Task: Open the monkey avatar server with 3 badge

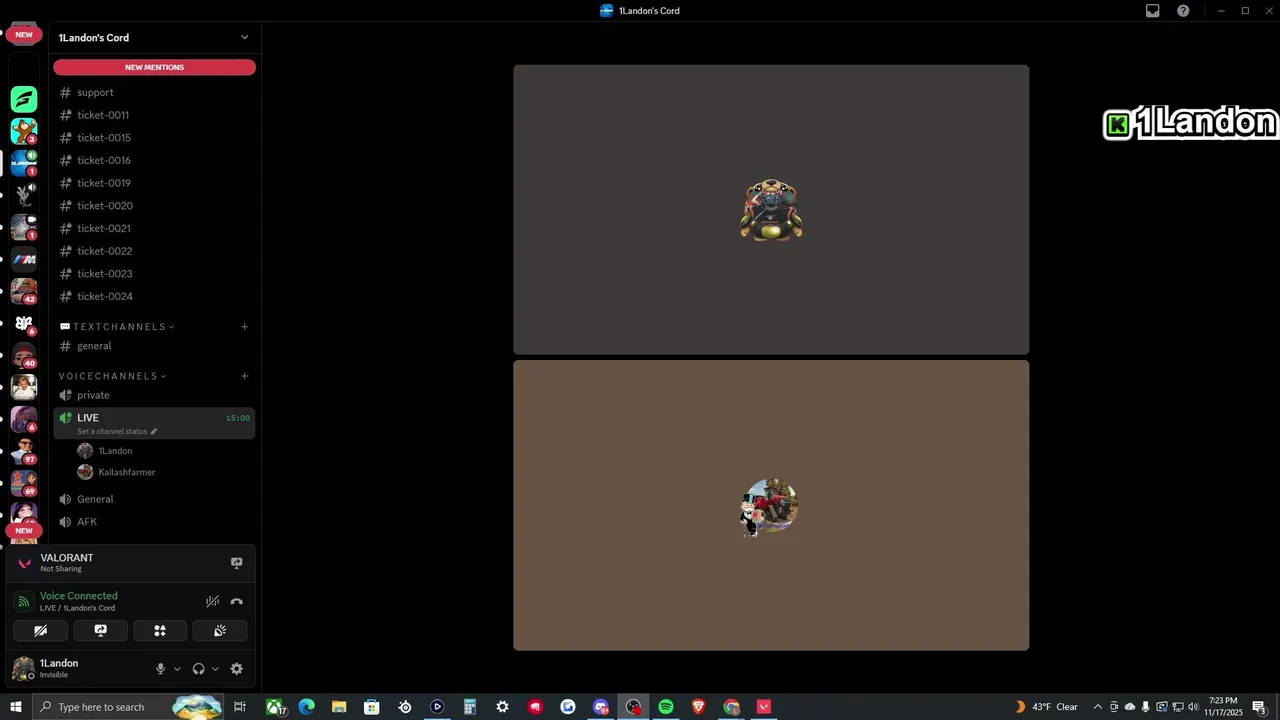Action: pos(24,131)
